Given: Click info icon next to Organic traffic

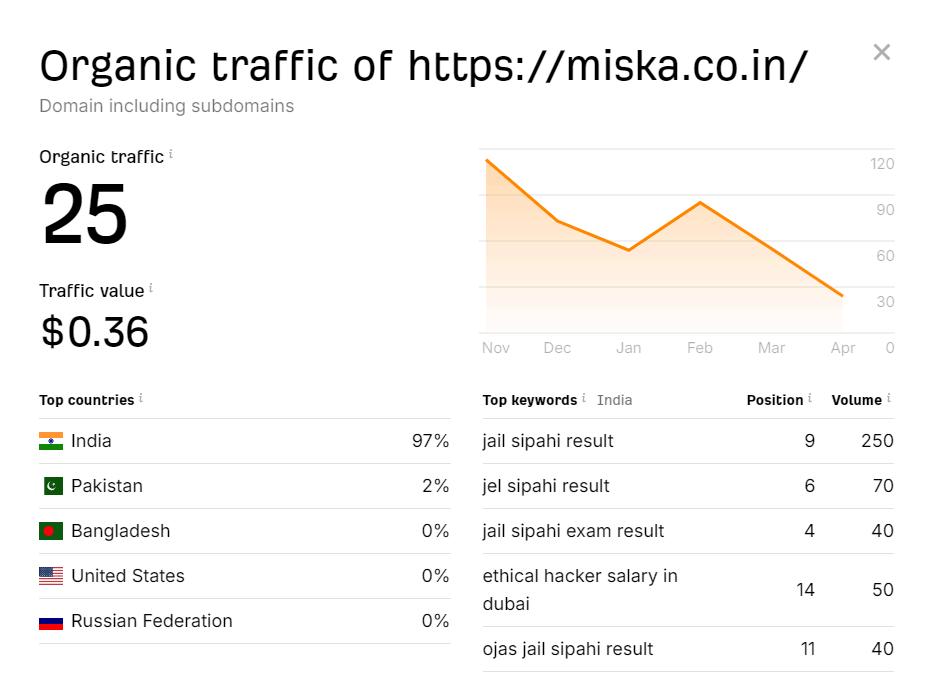Looking at the screenshot, I should click(x=171, y=154).
